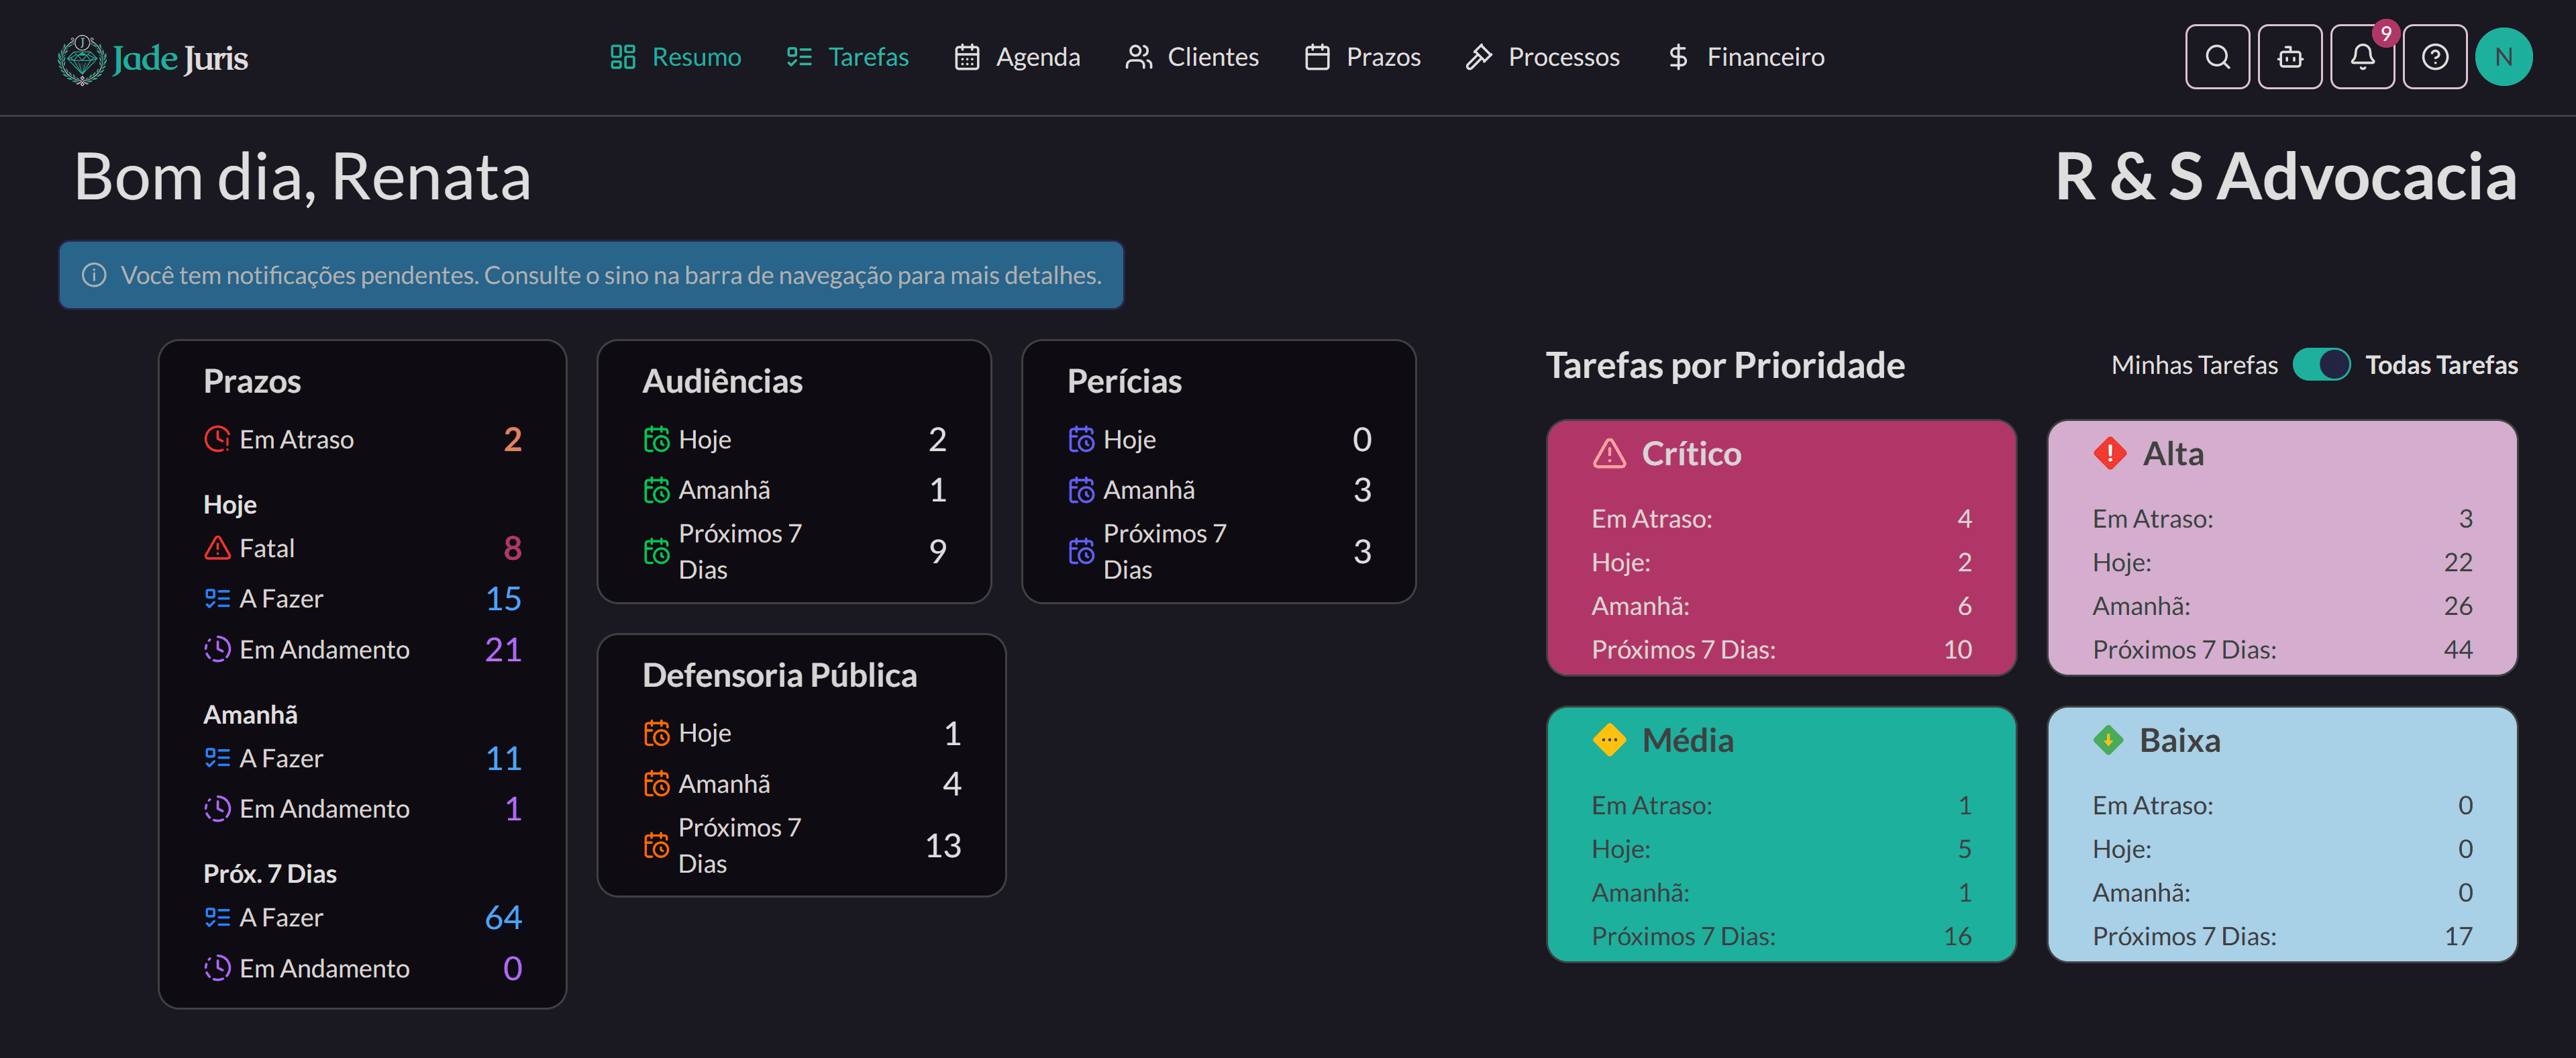The image size is (2576, 1058).
Task: Open the AI assistant robot icon
Action: [2290, 57]
